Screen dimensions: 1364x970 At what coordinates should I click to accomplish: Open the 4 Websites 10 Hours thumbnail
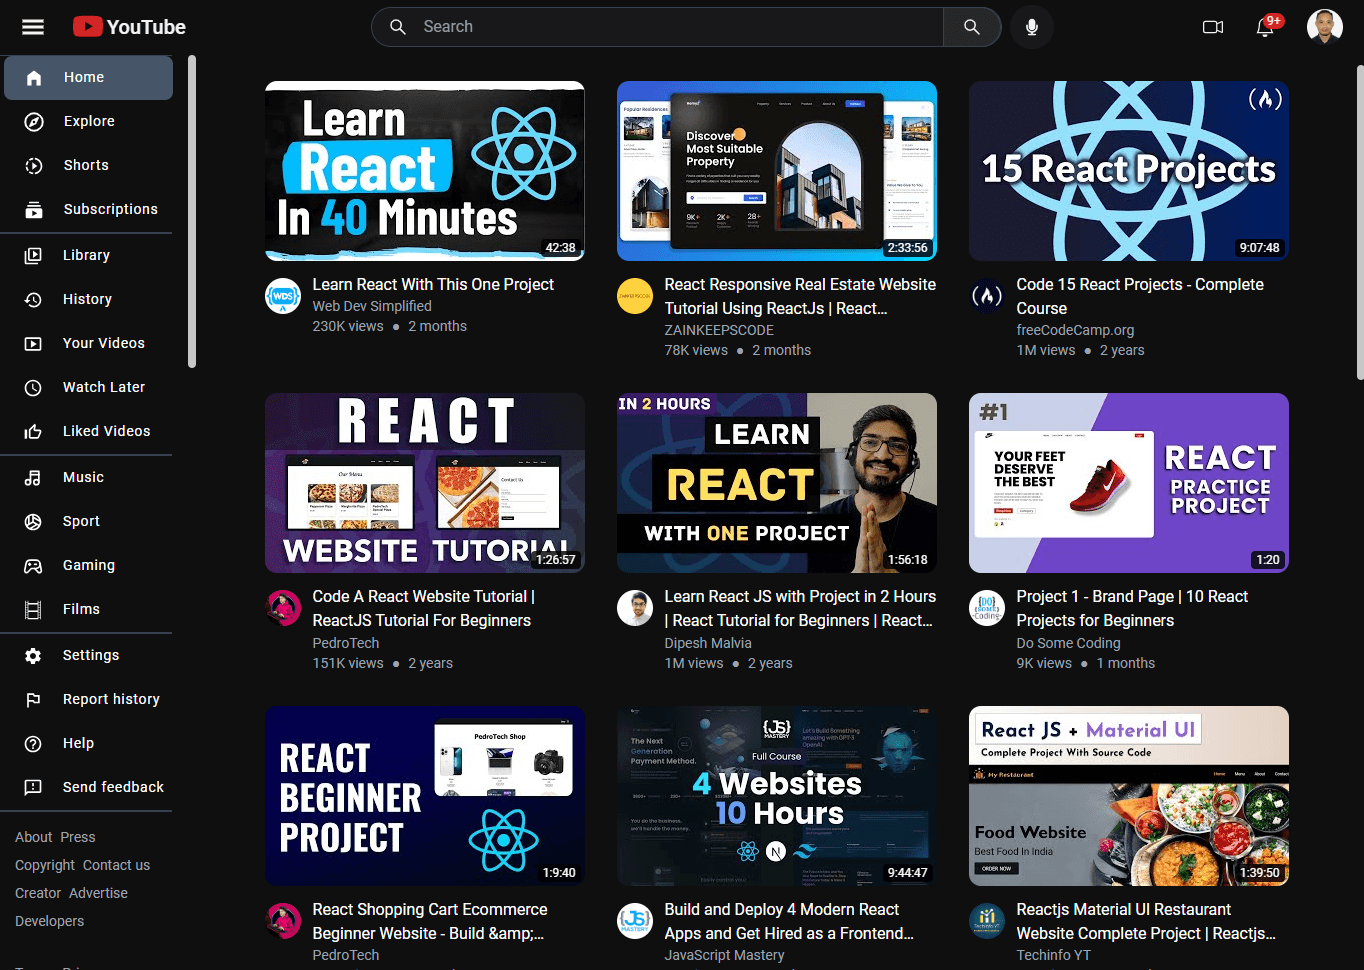click(777, 796)
